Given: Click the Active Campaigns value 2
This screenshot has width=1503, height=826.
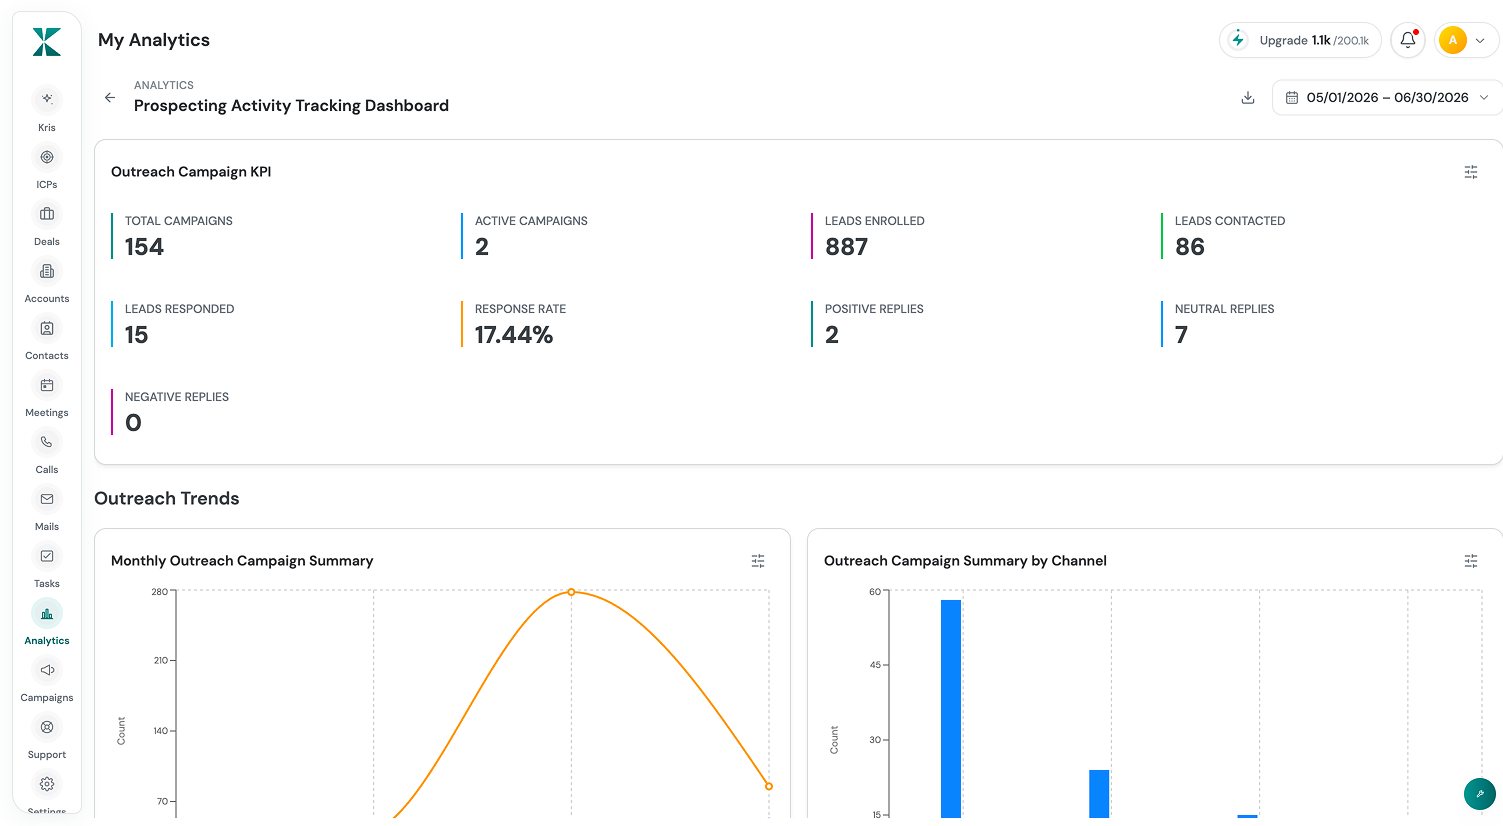Looking at the screenshot, I should [482, 247].
